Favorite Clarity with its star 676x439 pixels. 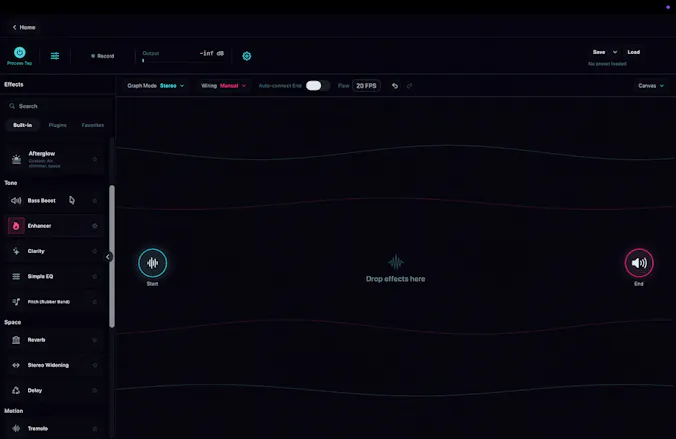(94, 251)
